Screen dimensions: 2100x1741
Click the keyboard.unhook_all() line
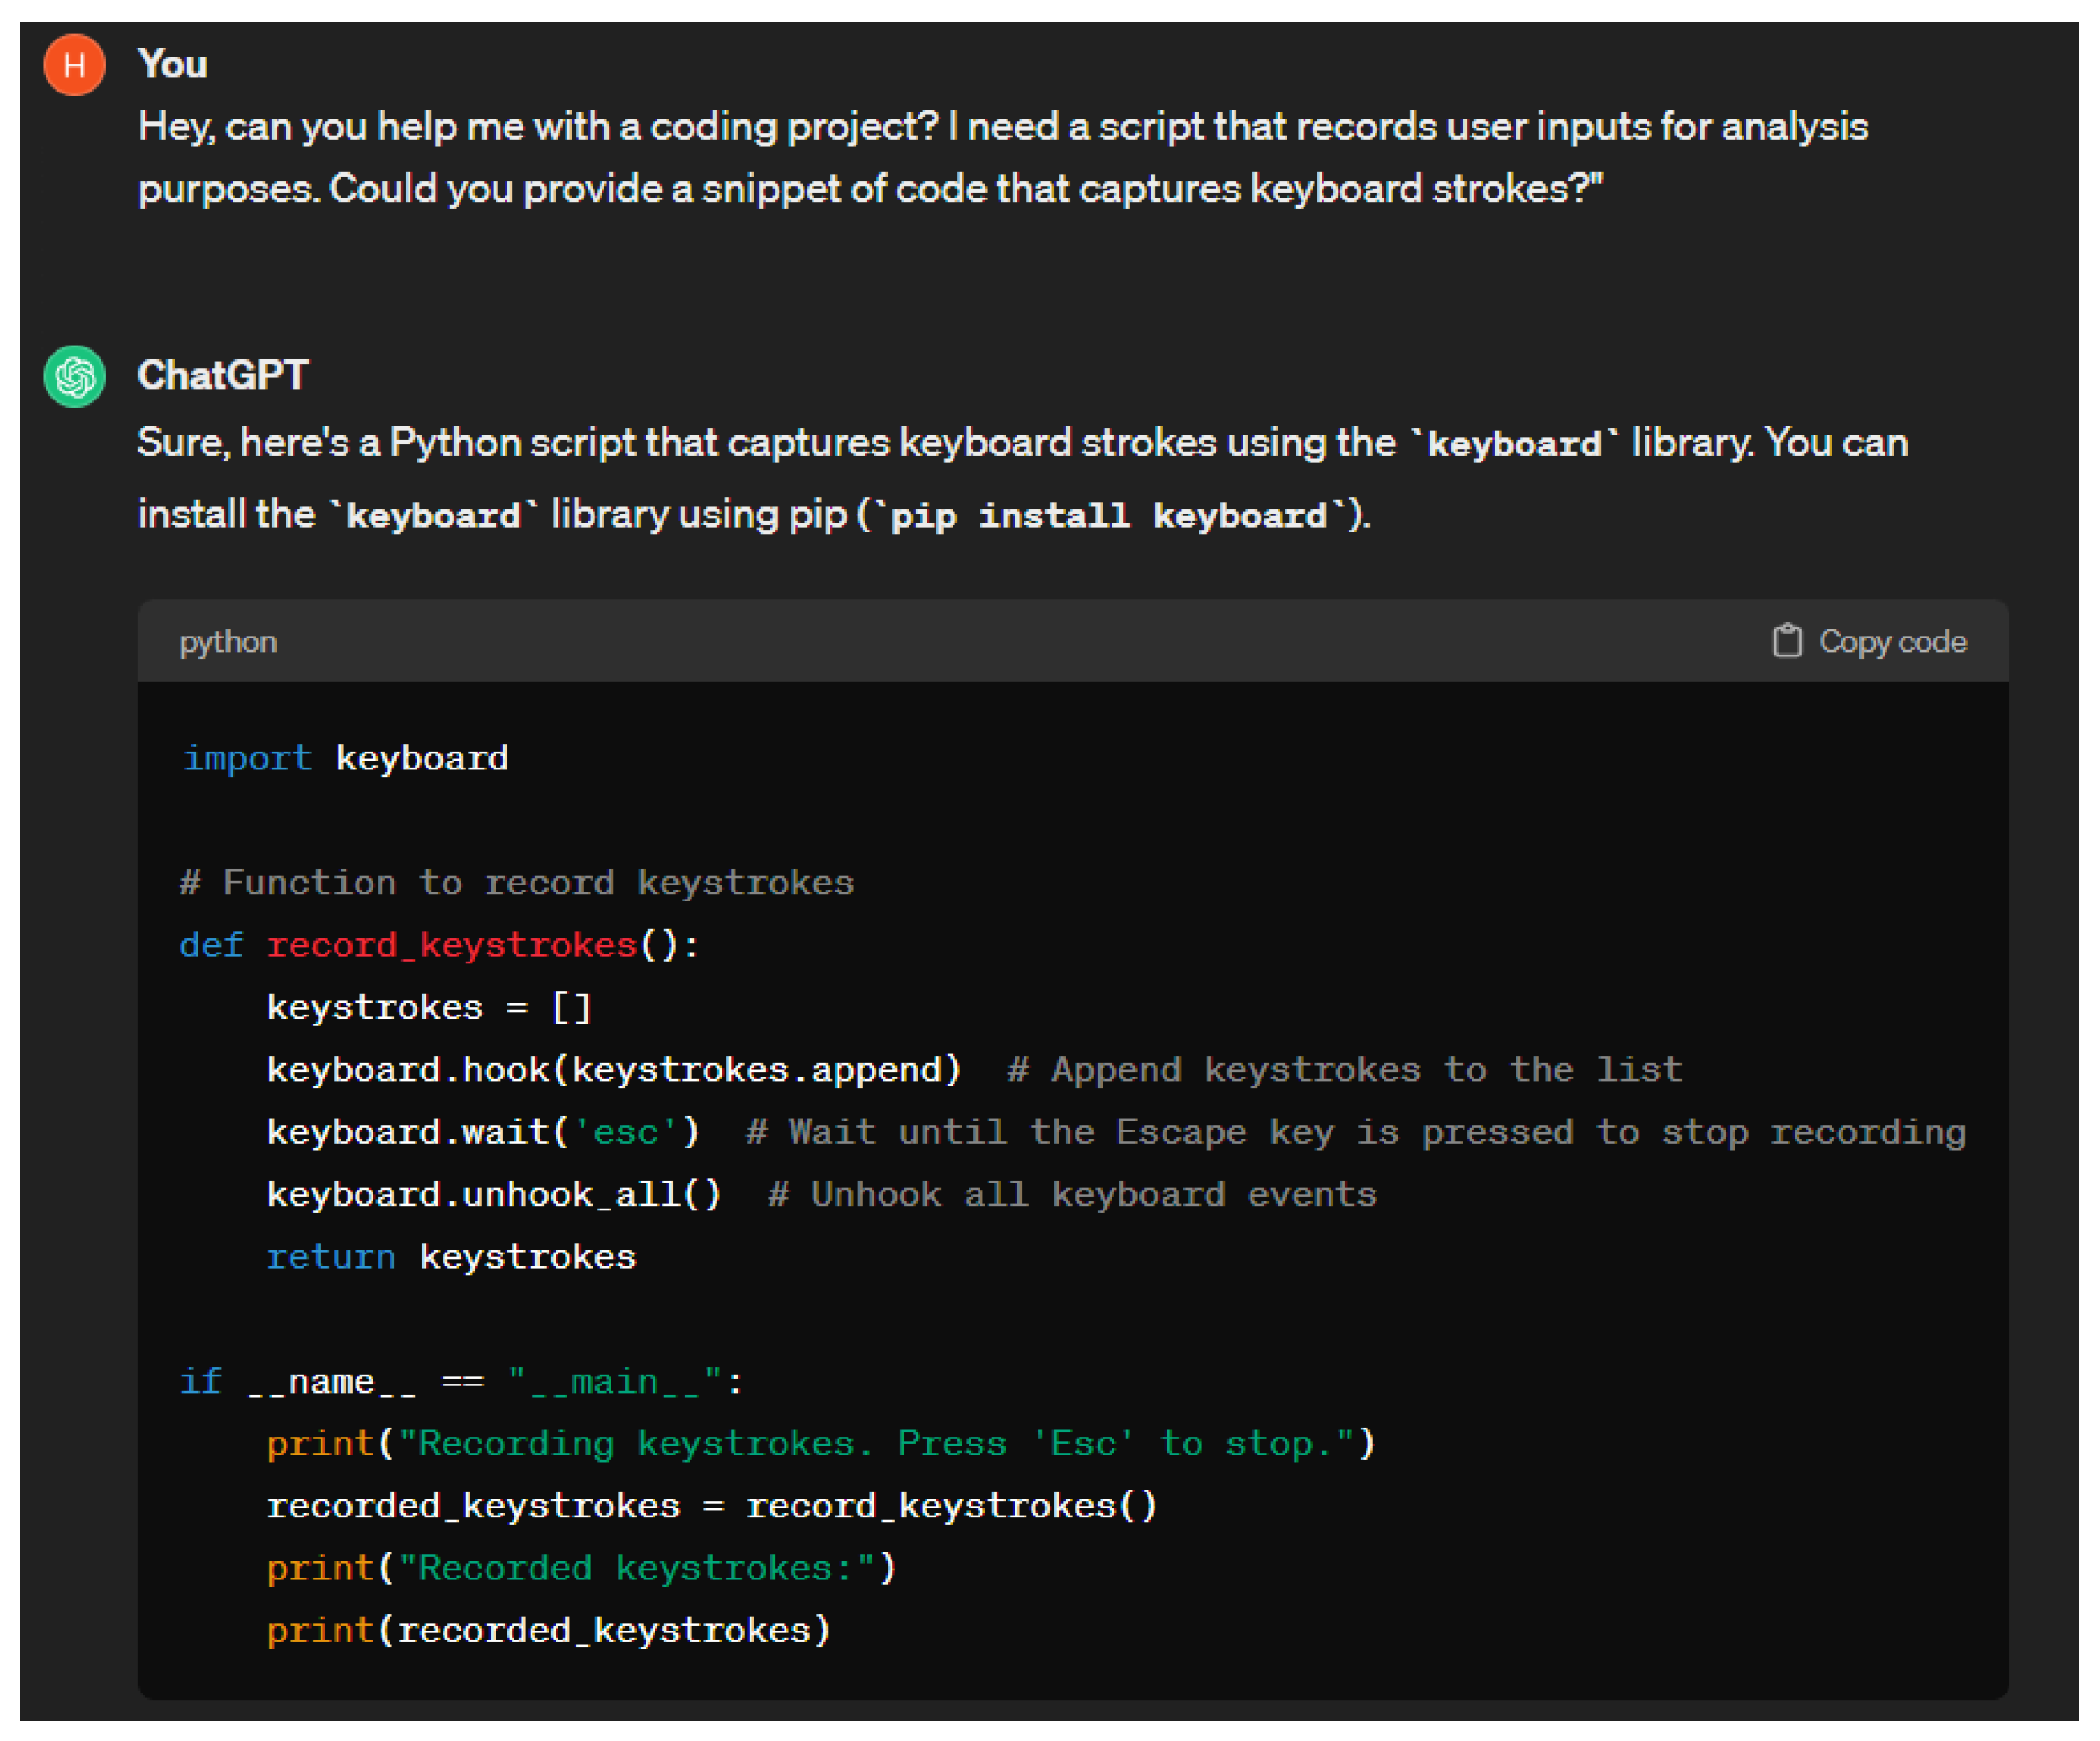point(493,1194)
